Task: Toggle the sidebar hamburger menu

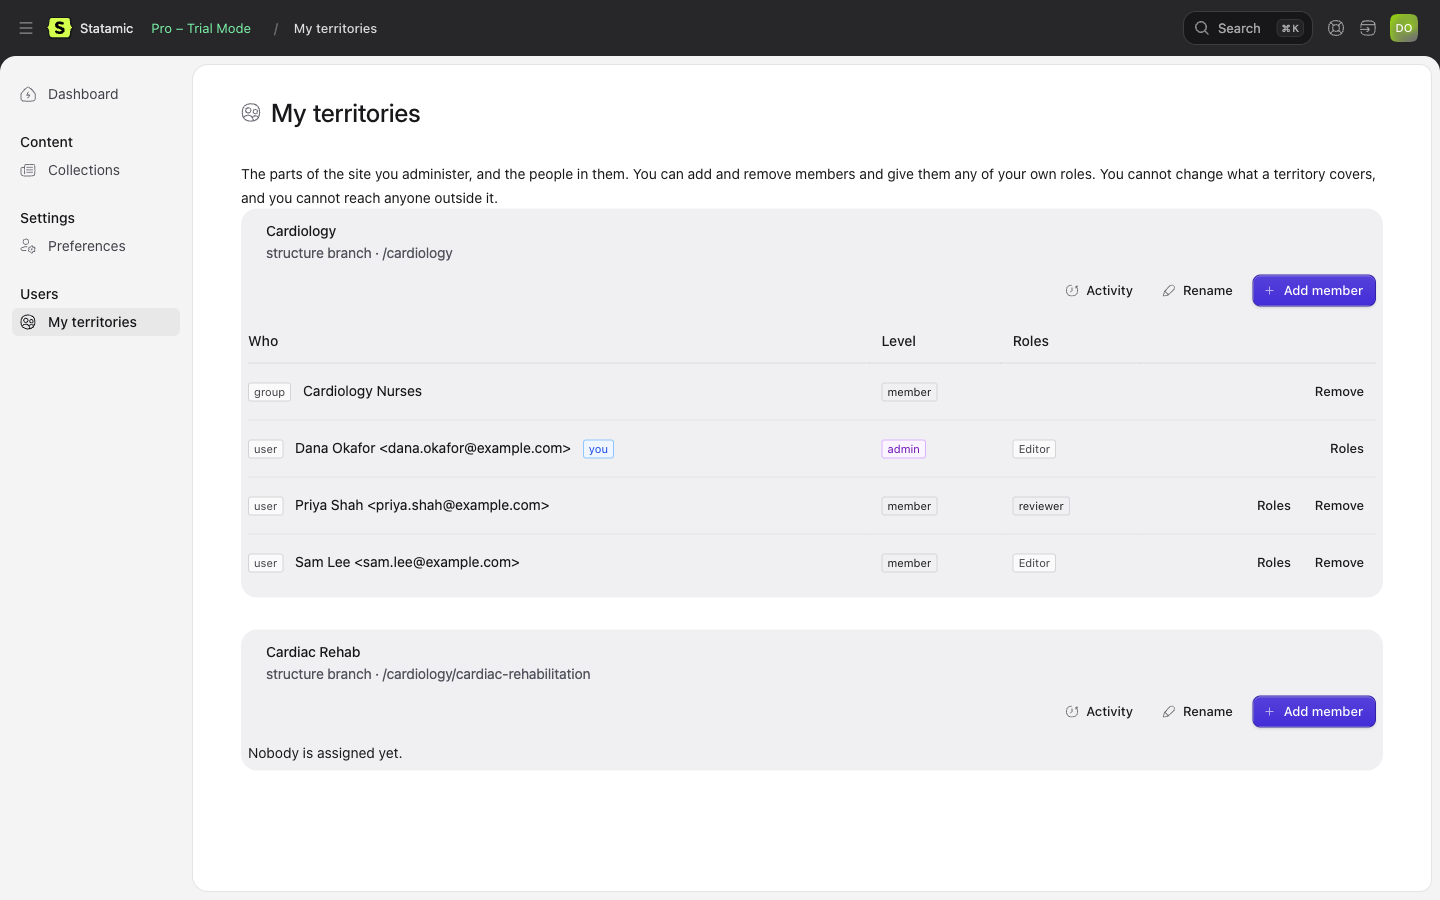Action: pyautogui.click(x=26, y=28)
